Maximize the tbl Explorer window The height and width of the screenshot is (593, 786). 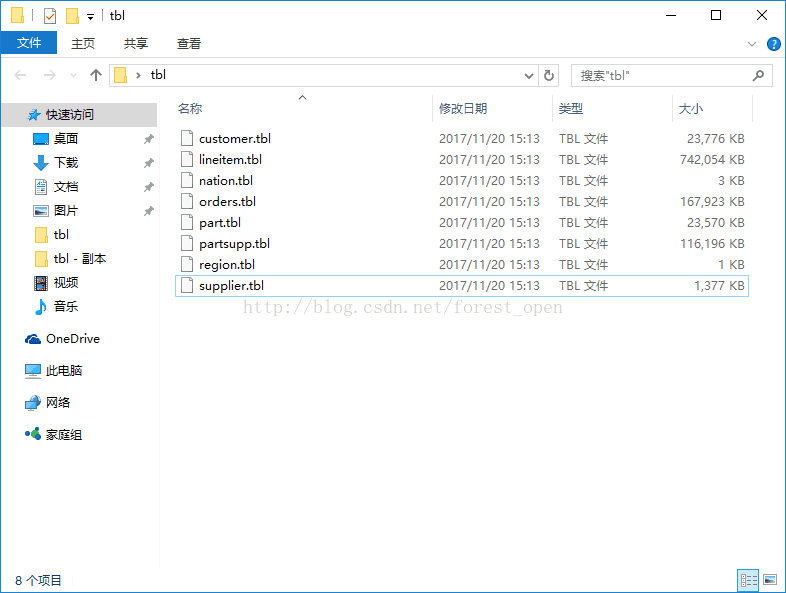[716, 16]
